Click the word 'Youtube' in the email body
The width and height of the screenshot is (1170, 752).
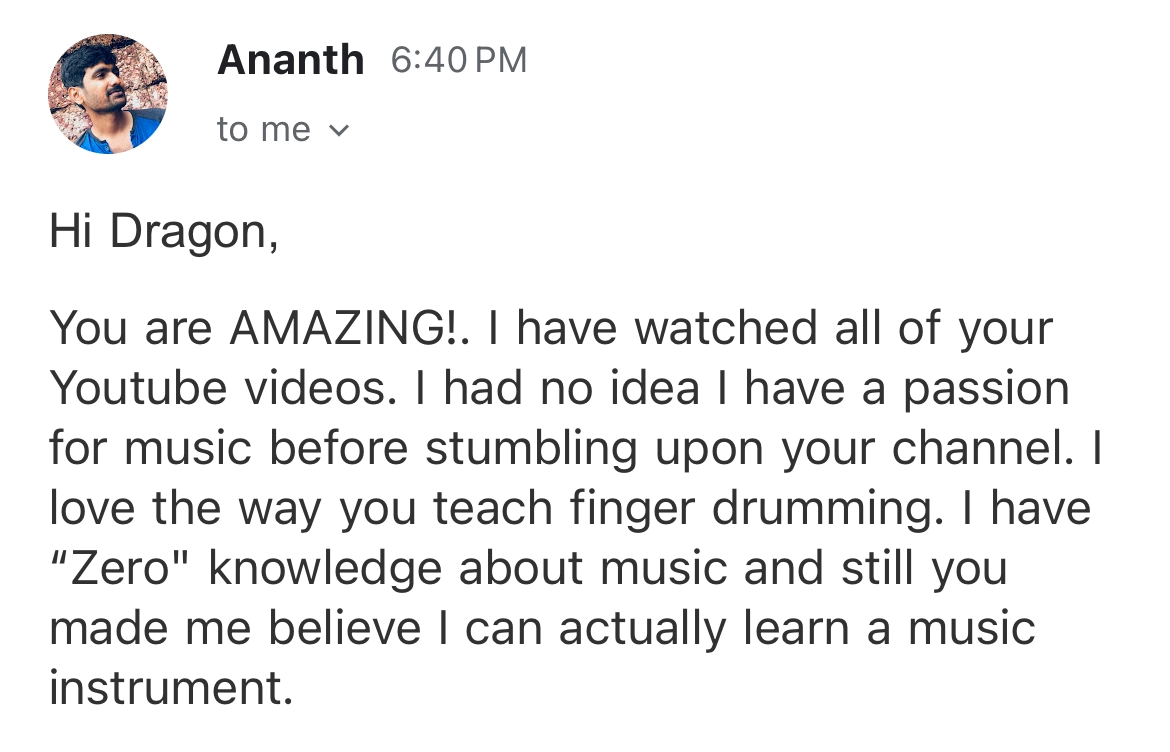click(138, 388)
